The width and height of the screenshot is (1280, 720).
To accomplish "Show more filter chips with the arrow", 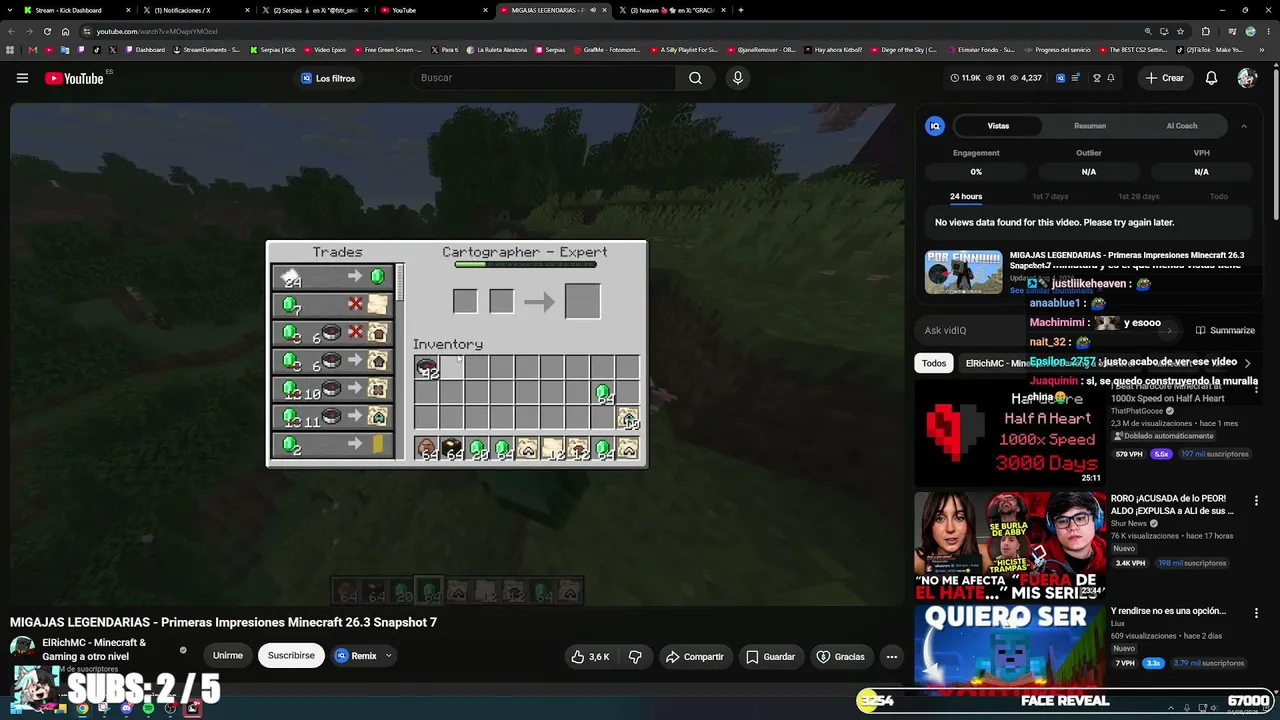I will [1247, 363].
